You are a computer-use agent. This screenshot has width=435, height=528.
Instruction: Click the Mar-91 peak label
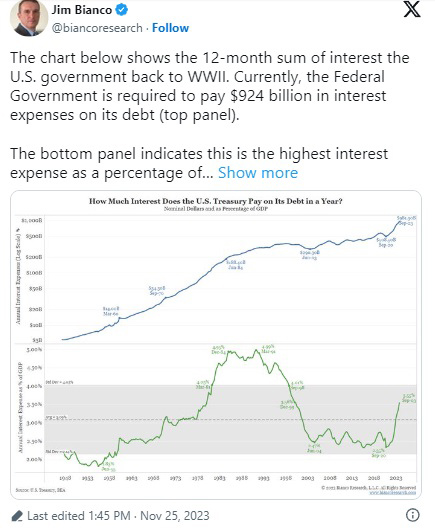click(x=269, y=349)
